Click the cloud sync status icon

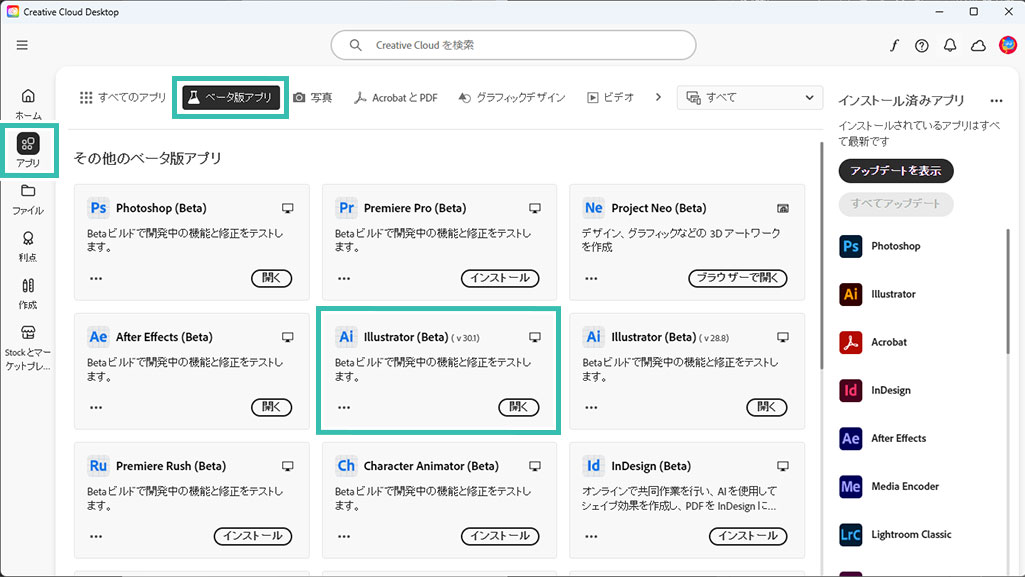(x=978, y=46)
